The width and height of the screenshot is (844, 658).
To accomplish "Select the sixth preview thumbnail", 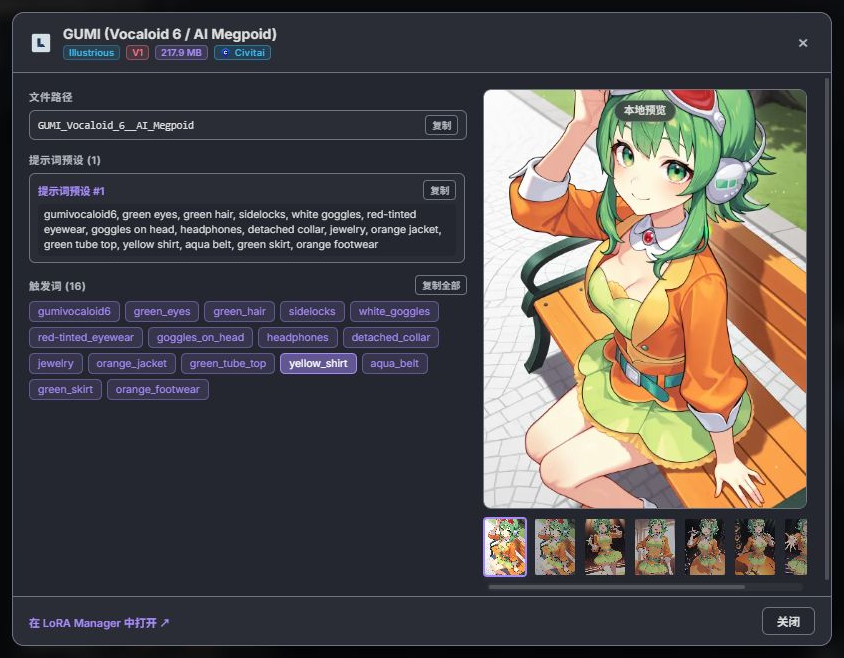I will [755, 547].
